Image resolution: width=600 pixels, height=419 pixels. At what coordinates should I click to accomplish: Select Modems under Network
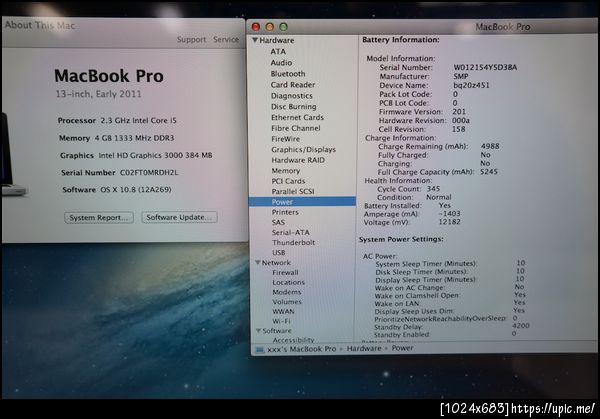point(287,292)
